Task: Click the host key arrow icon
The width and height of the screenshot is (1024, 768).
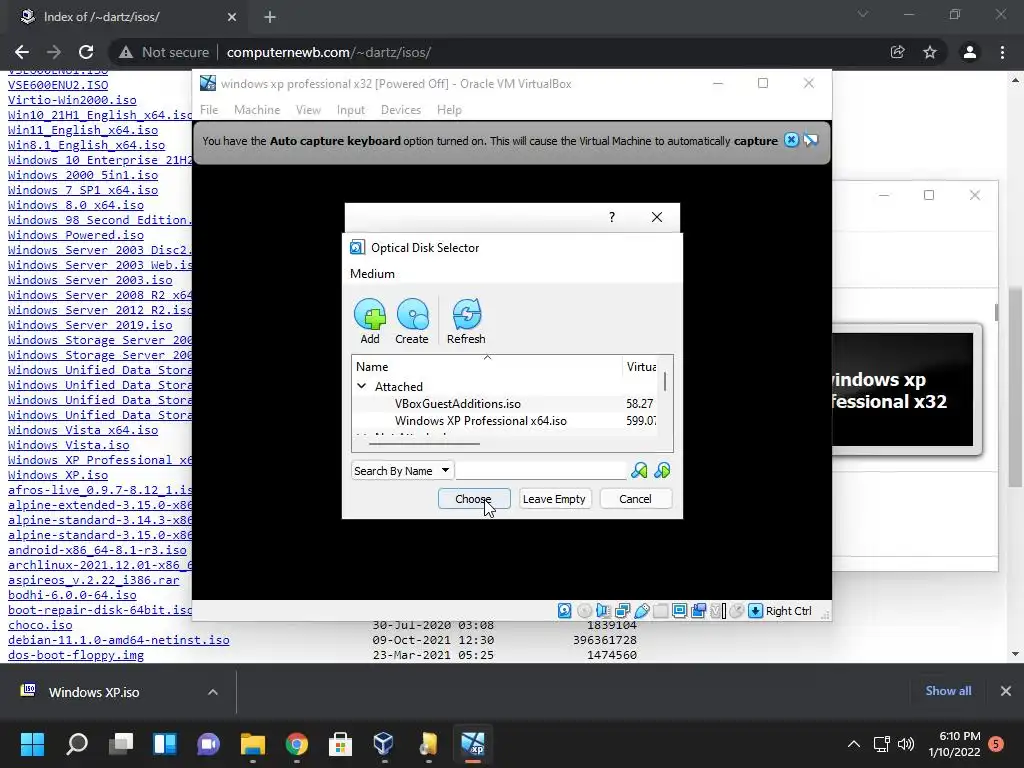Action: [755, 611]
